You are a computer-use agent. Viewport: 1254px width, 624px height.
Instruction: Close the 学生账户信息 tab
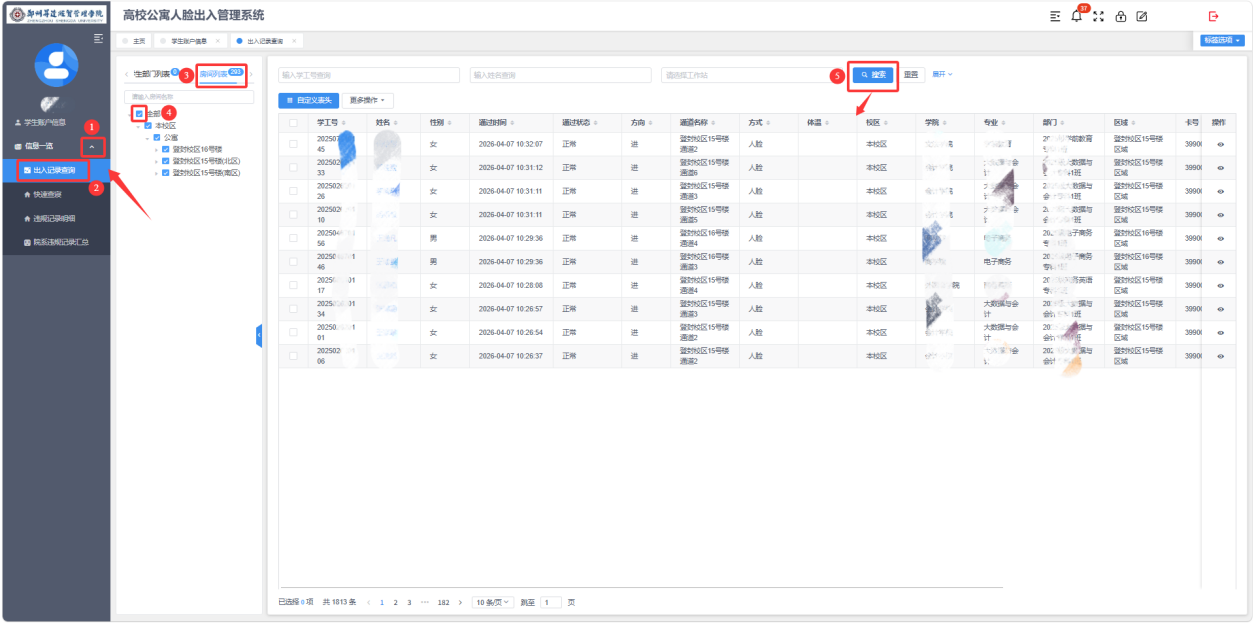218,41
